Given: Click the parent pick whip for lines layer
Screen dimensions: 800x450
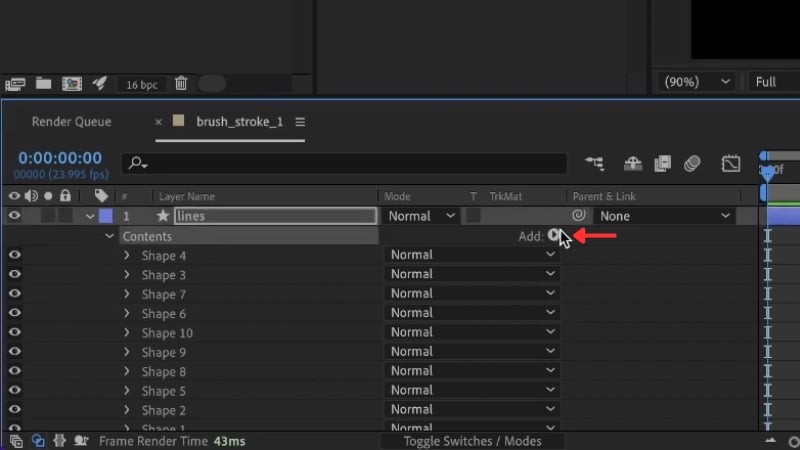Looking at the screenshot, I should point(579,215).
